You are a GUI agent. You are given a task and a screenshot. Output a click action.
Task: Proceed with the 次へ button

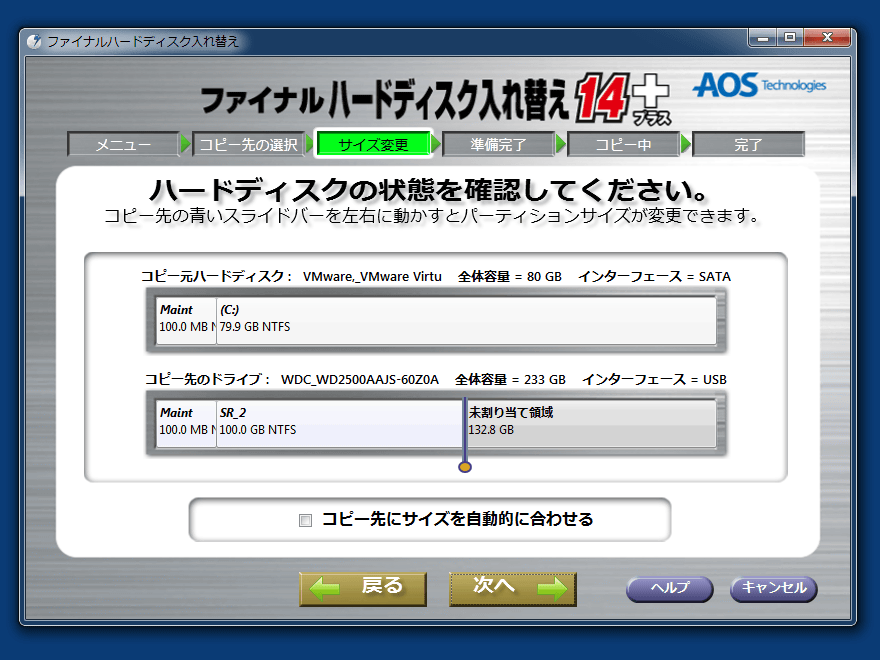(x=513, y=589)
